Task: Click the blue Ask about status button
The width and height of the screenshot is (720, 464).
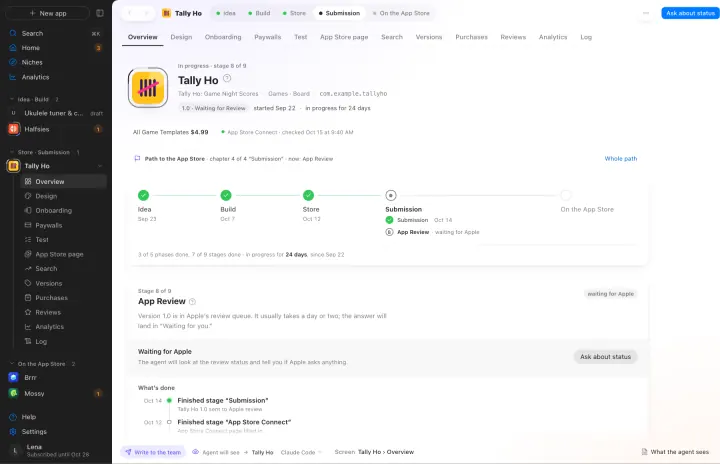Action: pyautogui.click(x=690, y=13)
